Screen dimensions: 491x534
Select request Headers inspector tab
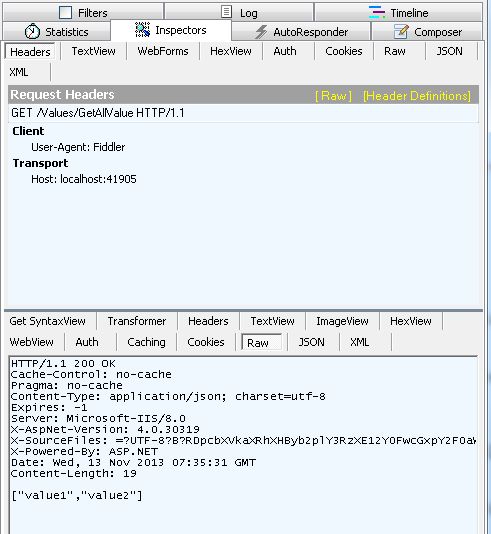[x=30, y=52]
